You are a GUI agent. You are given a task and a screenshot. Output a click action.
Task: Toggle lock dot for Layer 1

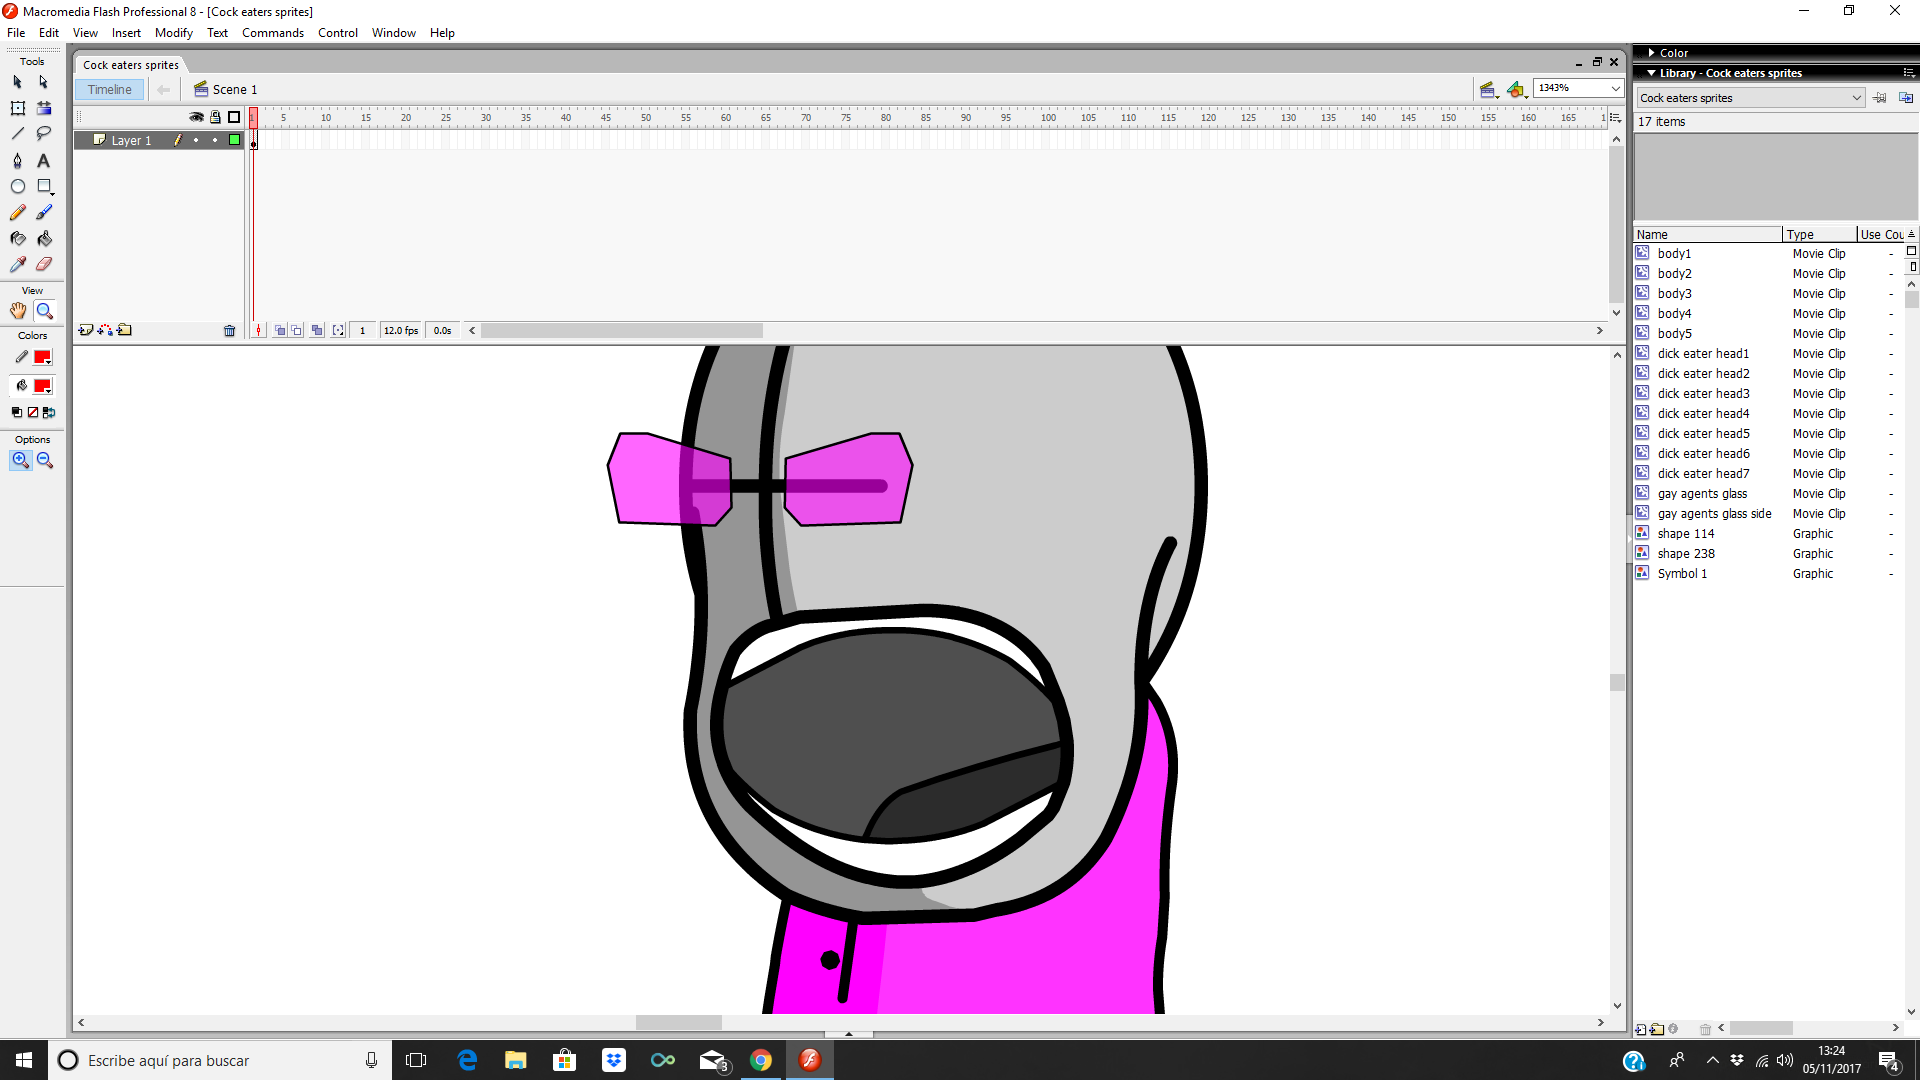click(215, 141)
